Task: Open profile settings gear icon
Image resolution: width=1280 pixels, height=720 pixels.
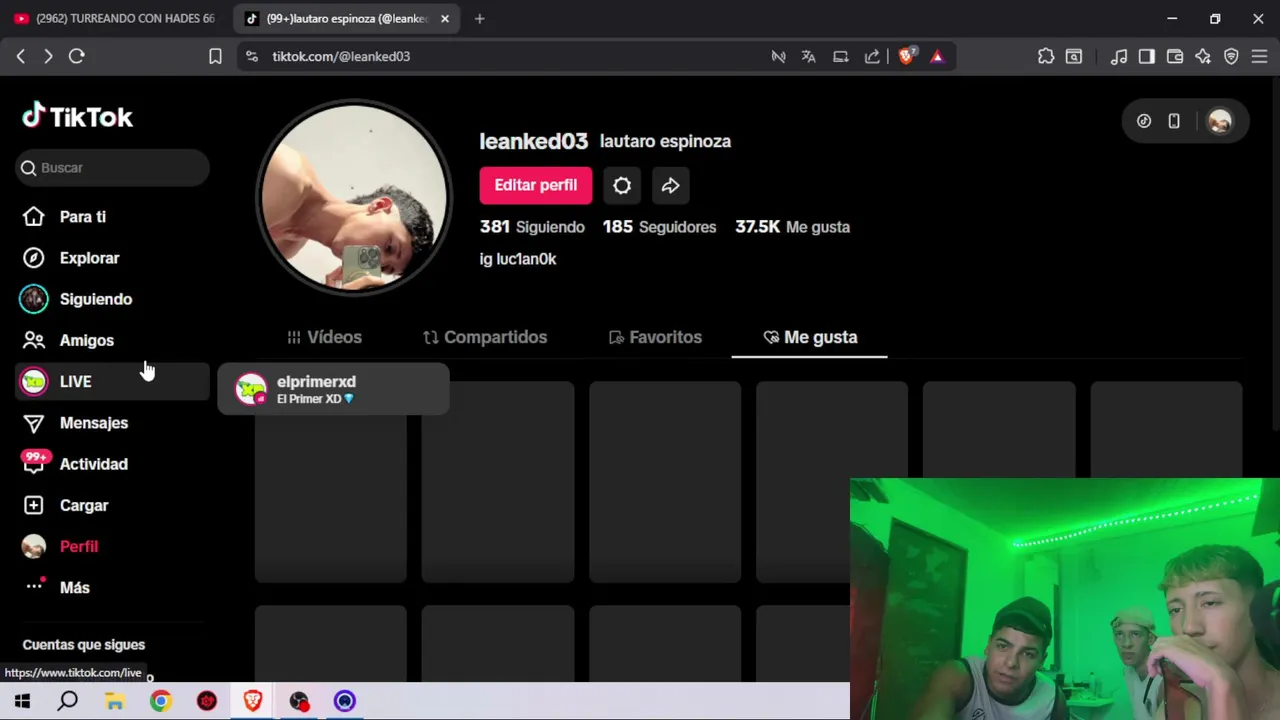Action: click(622, 185)
